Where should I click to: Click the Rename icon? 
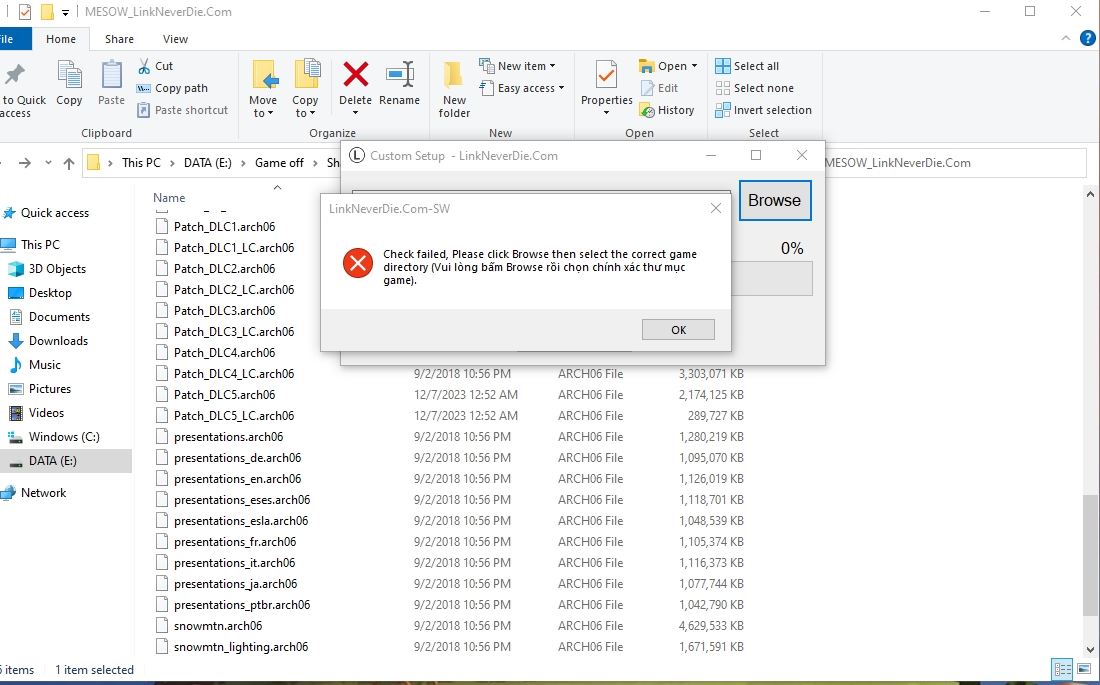(x=399, y=74)
